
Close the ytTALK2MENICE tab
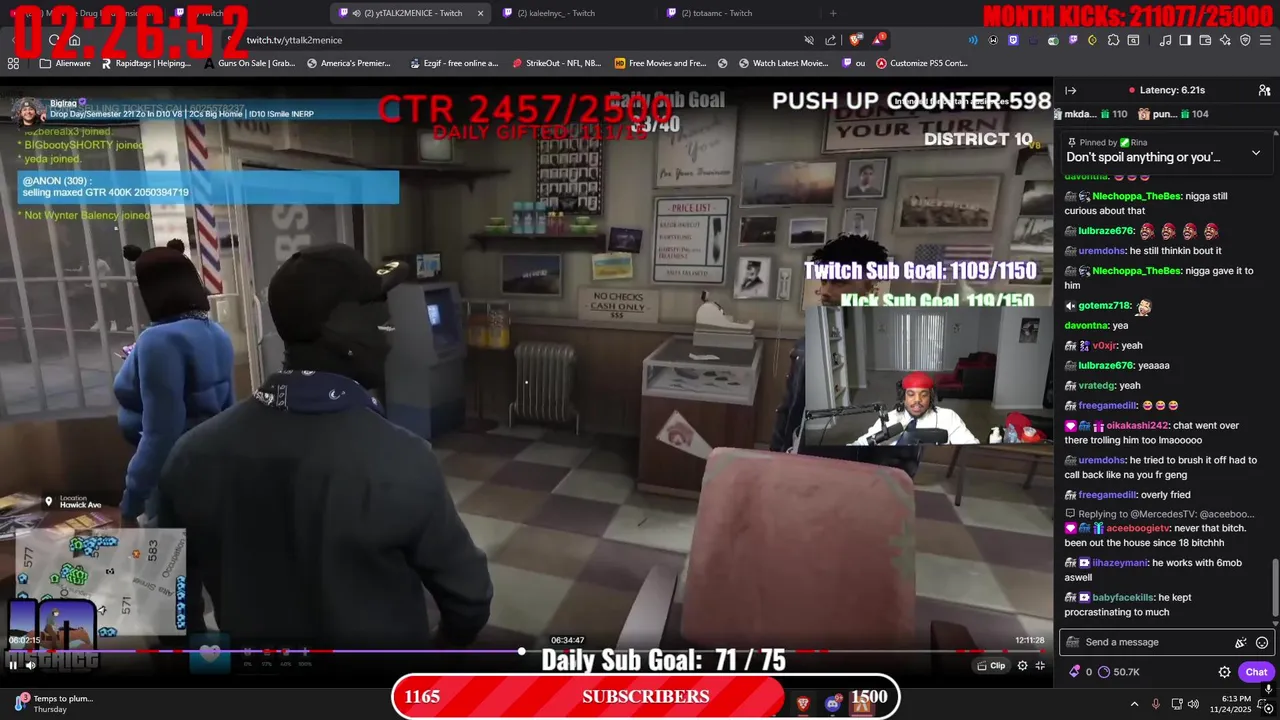coord(480,13)
